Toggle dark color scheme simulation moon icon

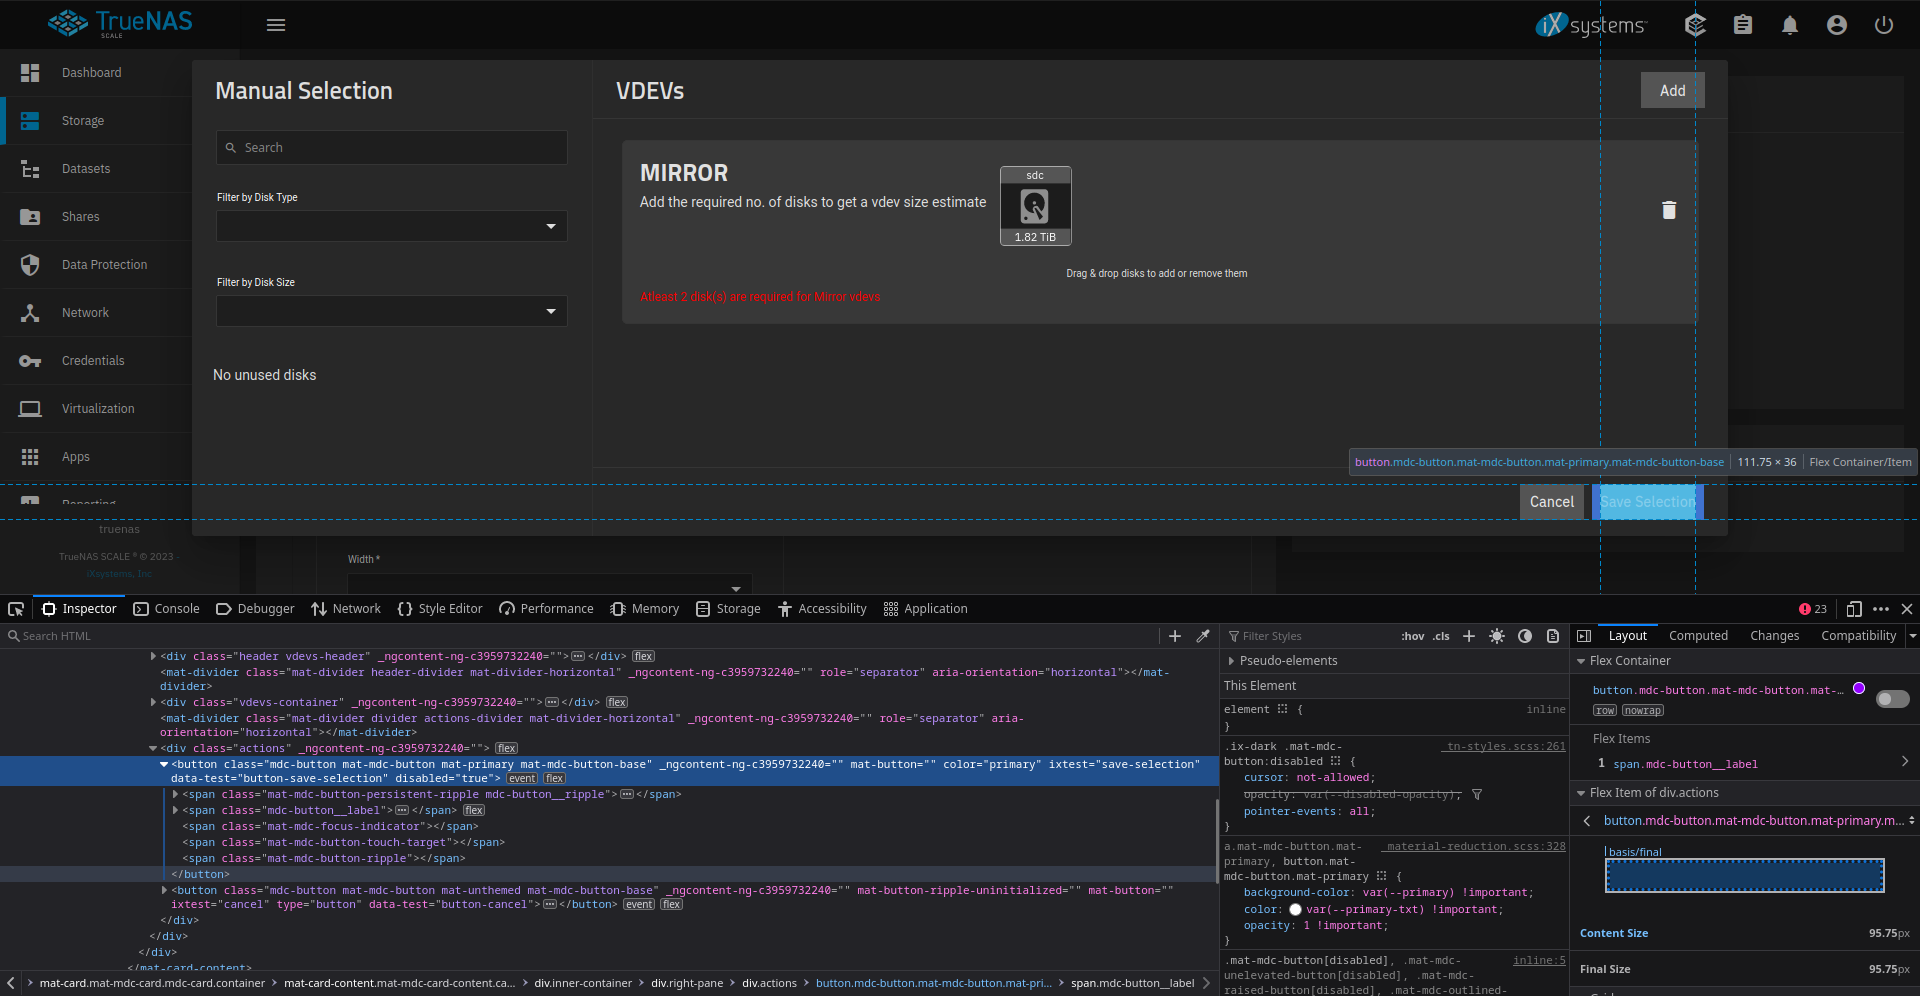[x=1525, y=636]
